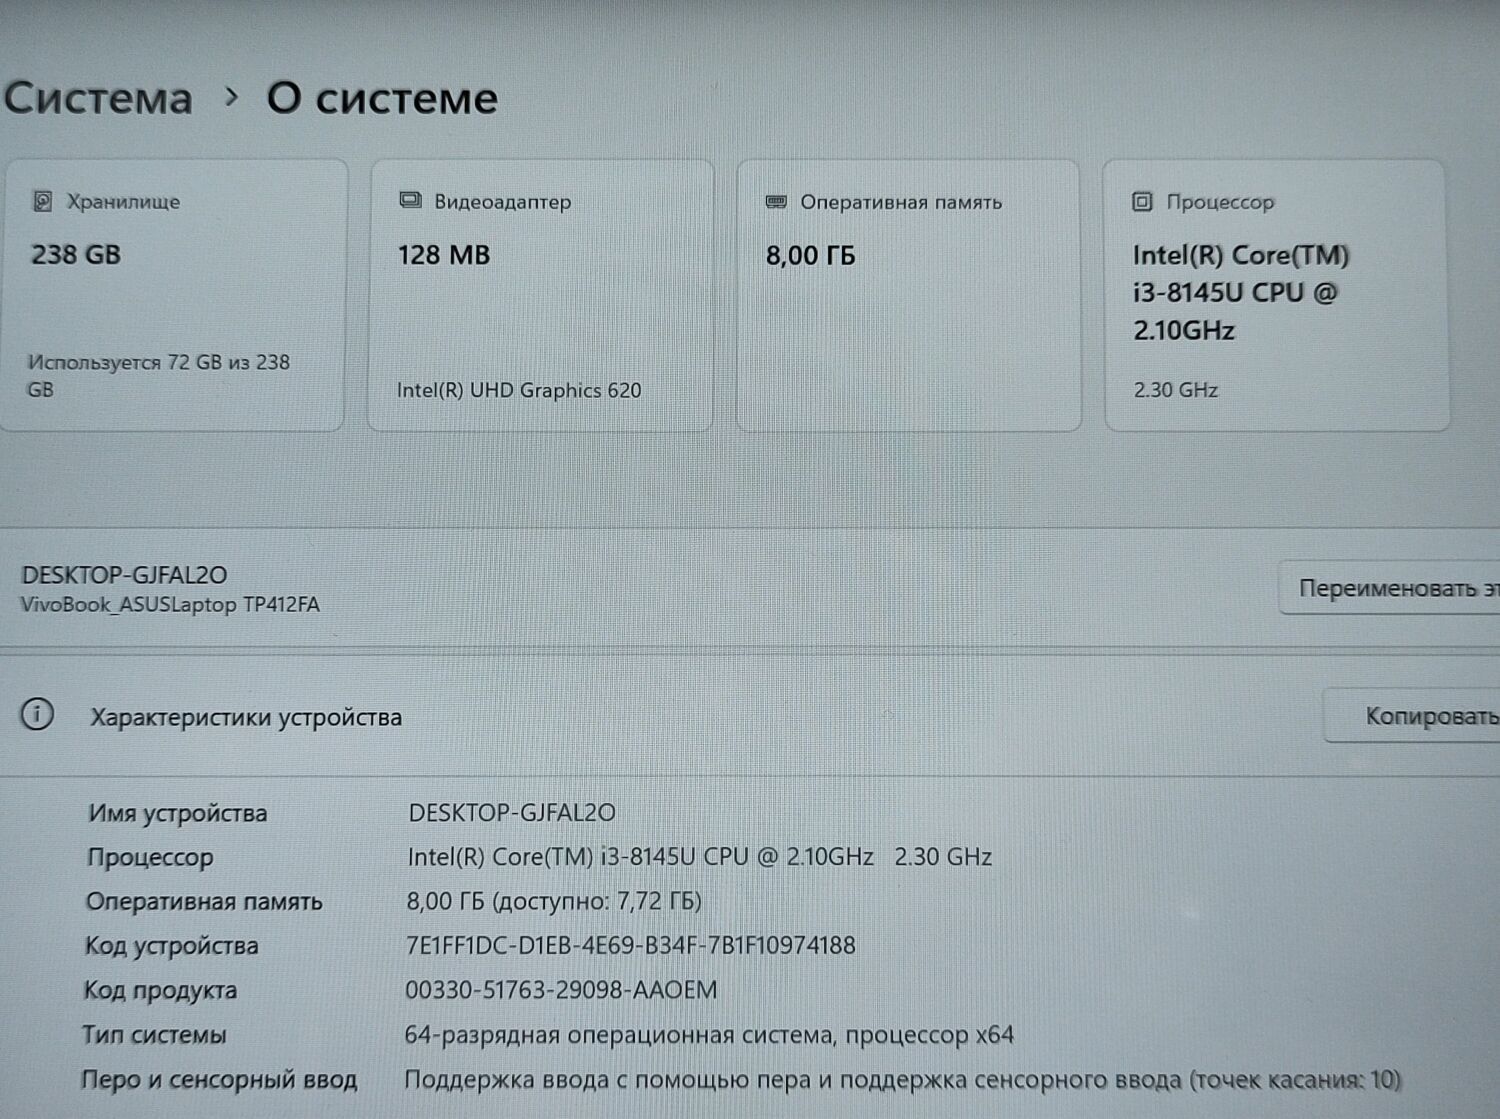
Task: Click the VivoBook_ASUSLaptop TP412FA model name
Action: 170,604
